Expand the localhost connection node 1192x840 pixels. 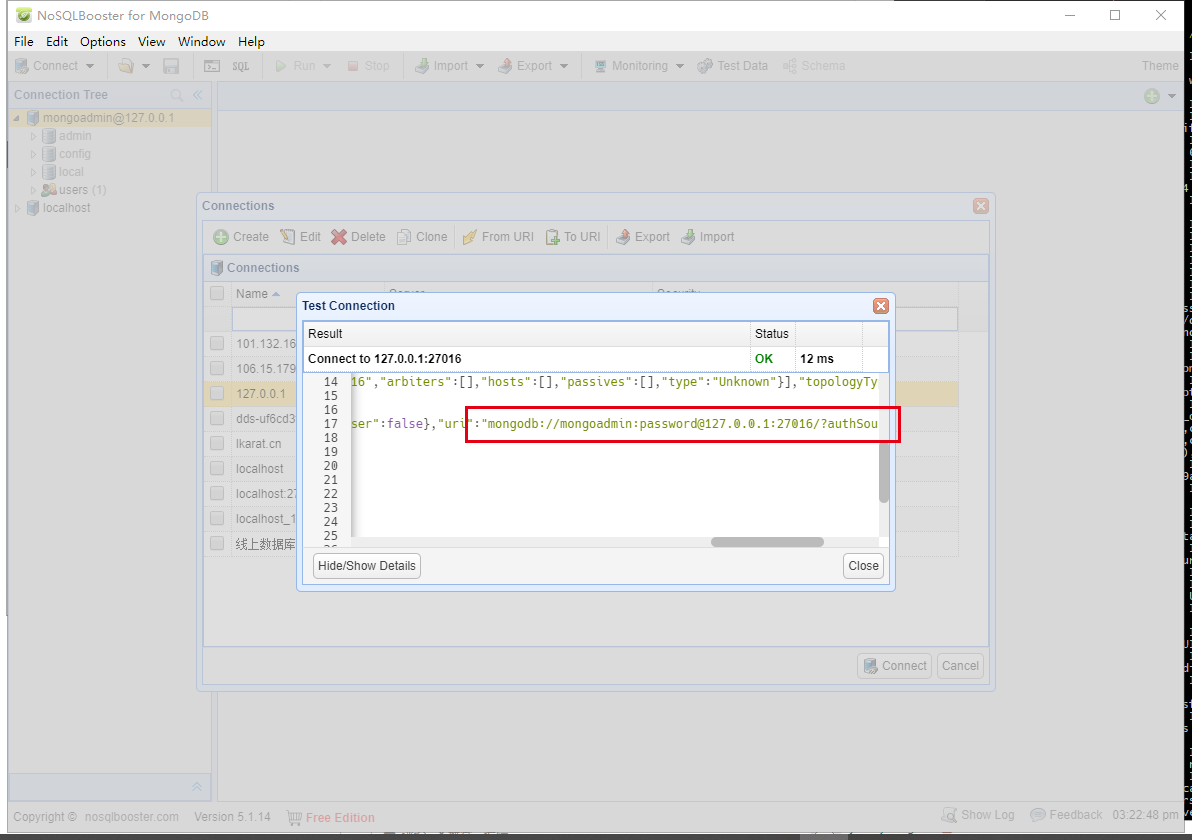[17, 208]
